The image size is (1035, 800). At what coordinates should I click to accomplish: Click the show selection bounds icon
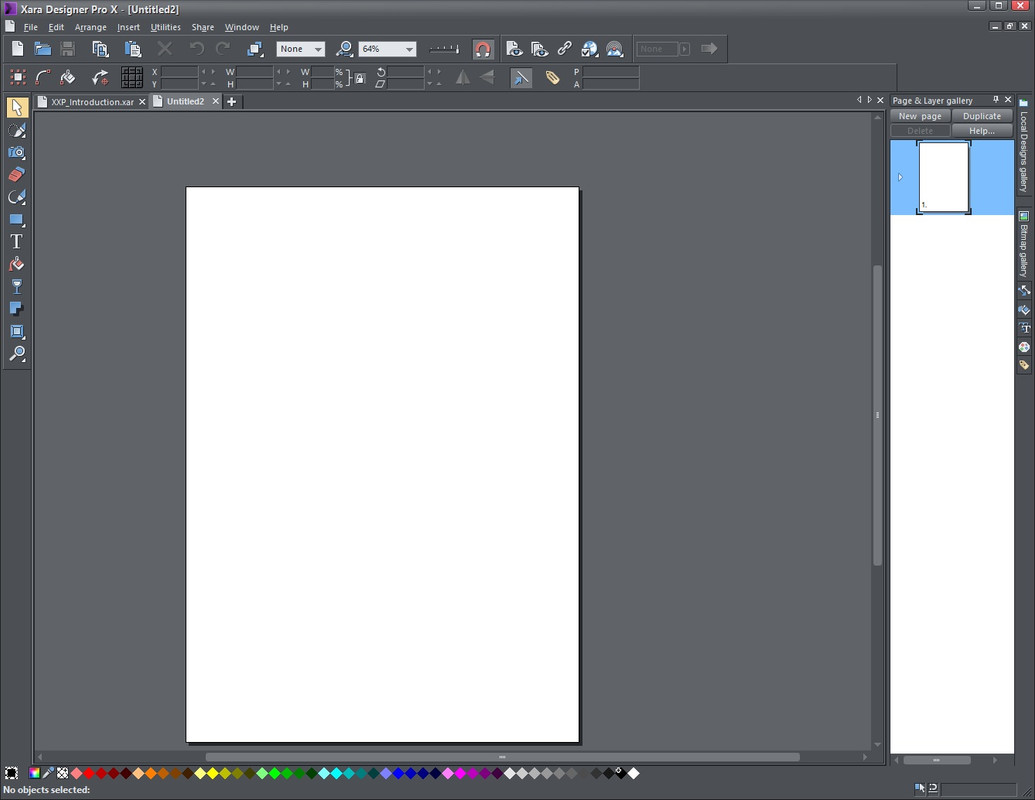tap(18, 77)
